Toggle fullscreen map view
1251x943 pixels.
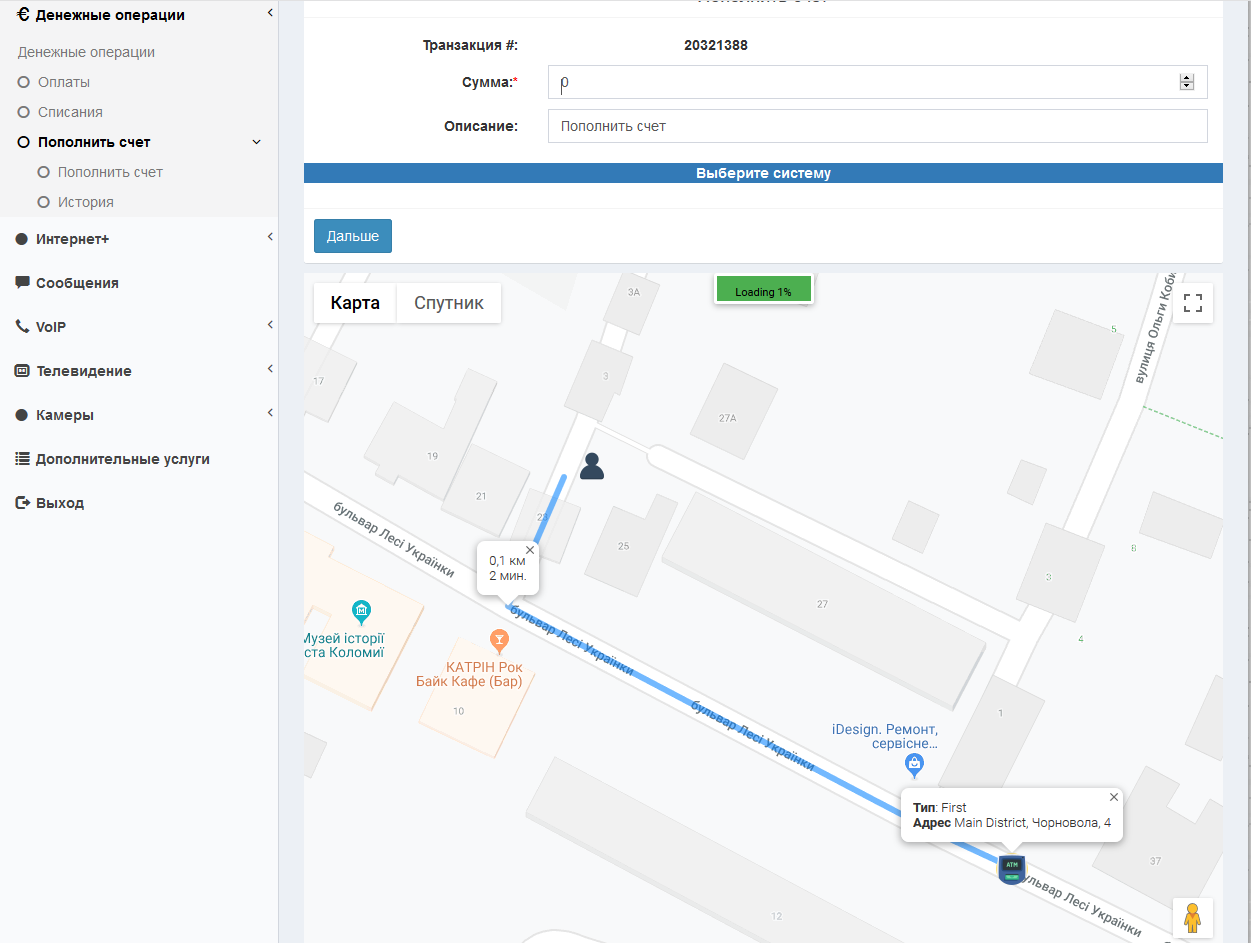[x=1192, y=303]
